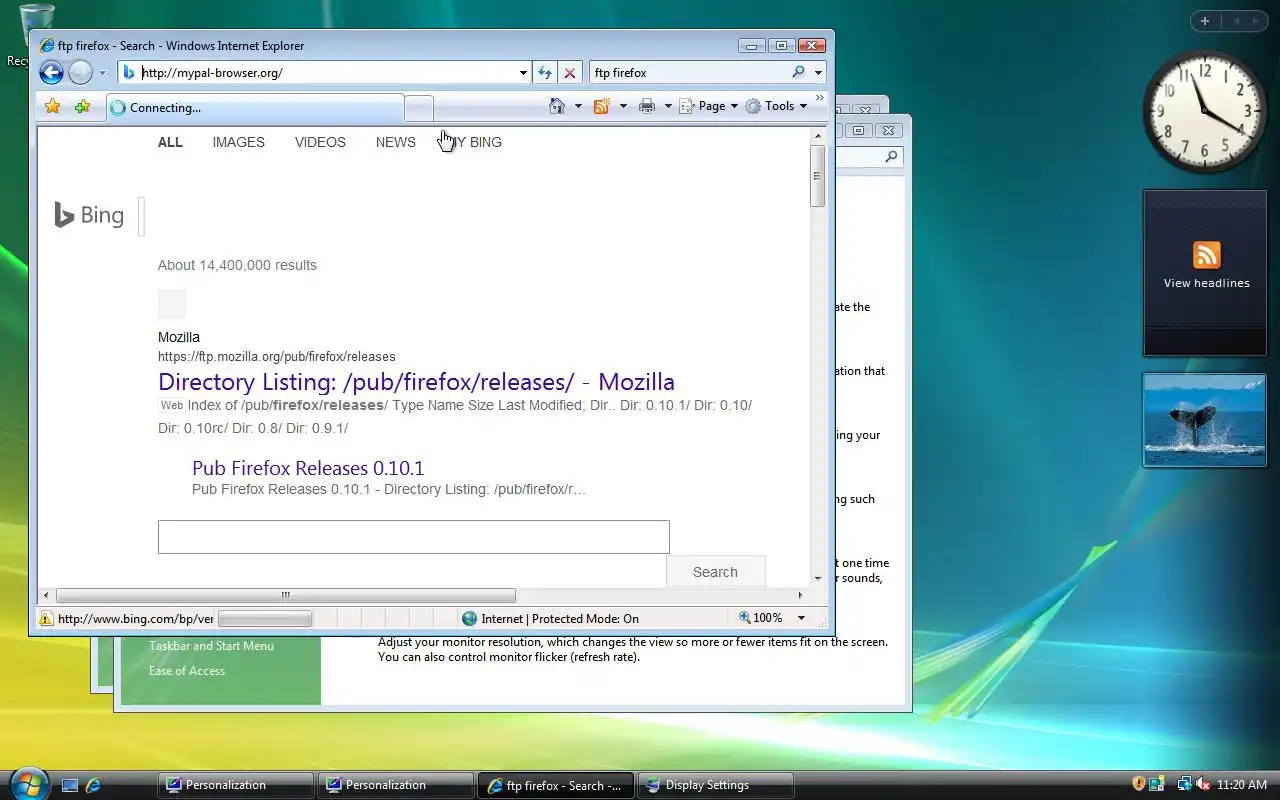The height and width of the screenshot is (800, 1280).
Task: Switch to VIDEOS search results
Action: [x=320, y=142]
